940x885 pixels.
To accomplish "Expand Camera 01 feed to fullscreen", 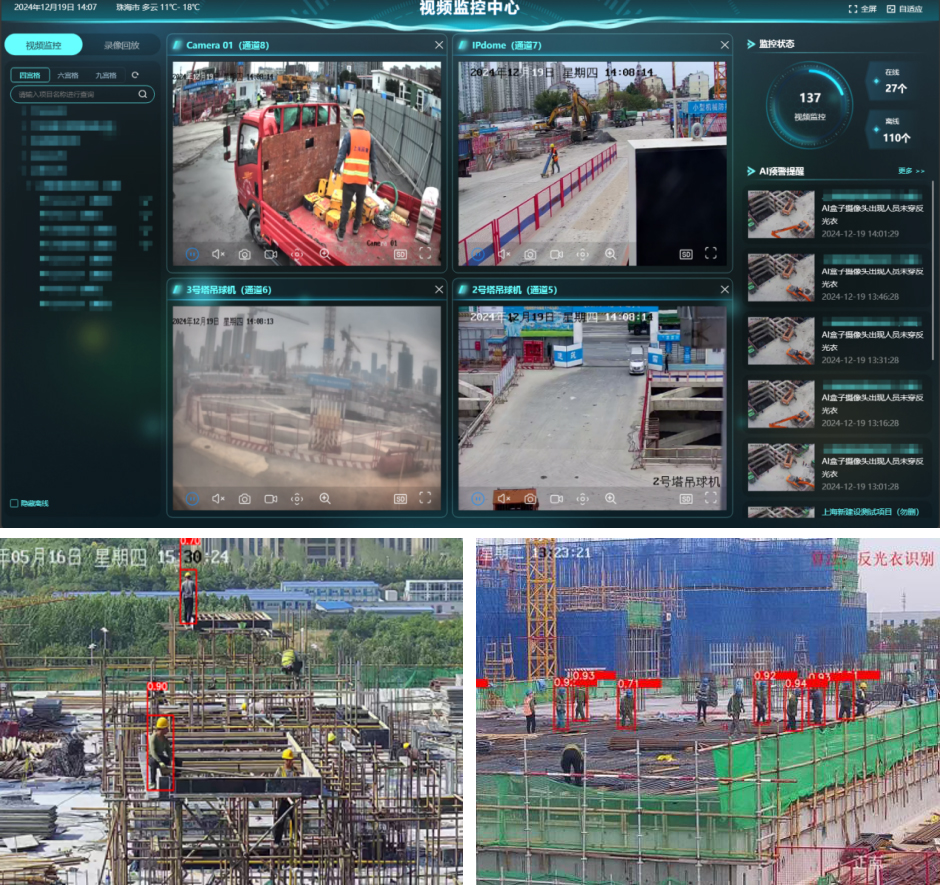I will tap(425, 255).
